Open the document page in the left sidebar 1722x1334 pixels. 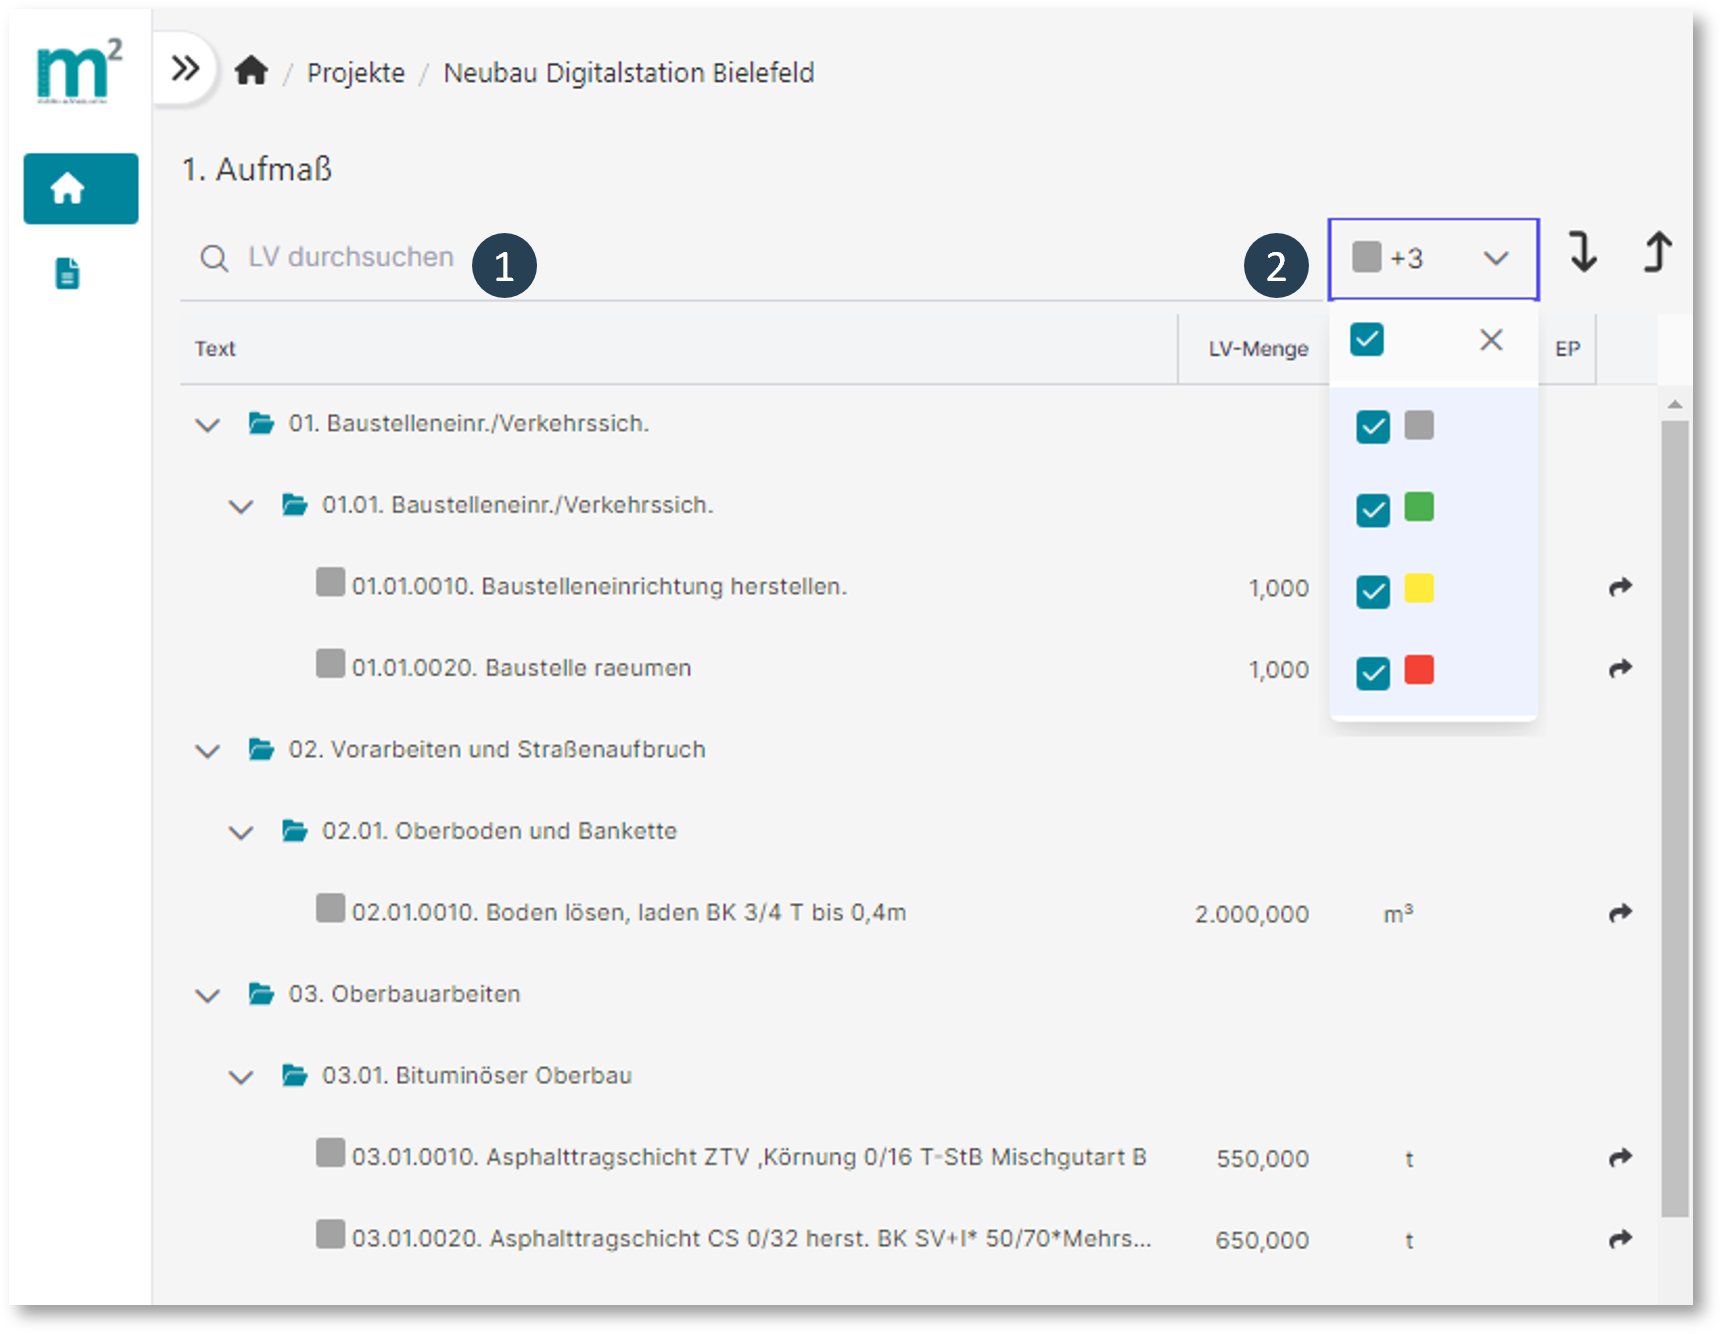(x=67, y=273)
